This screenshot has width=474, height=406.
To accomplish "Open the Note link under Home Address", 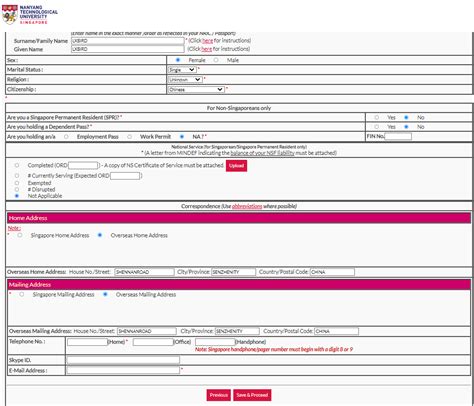I will (x=14, y=228).
